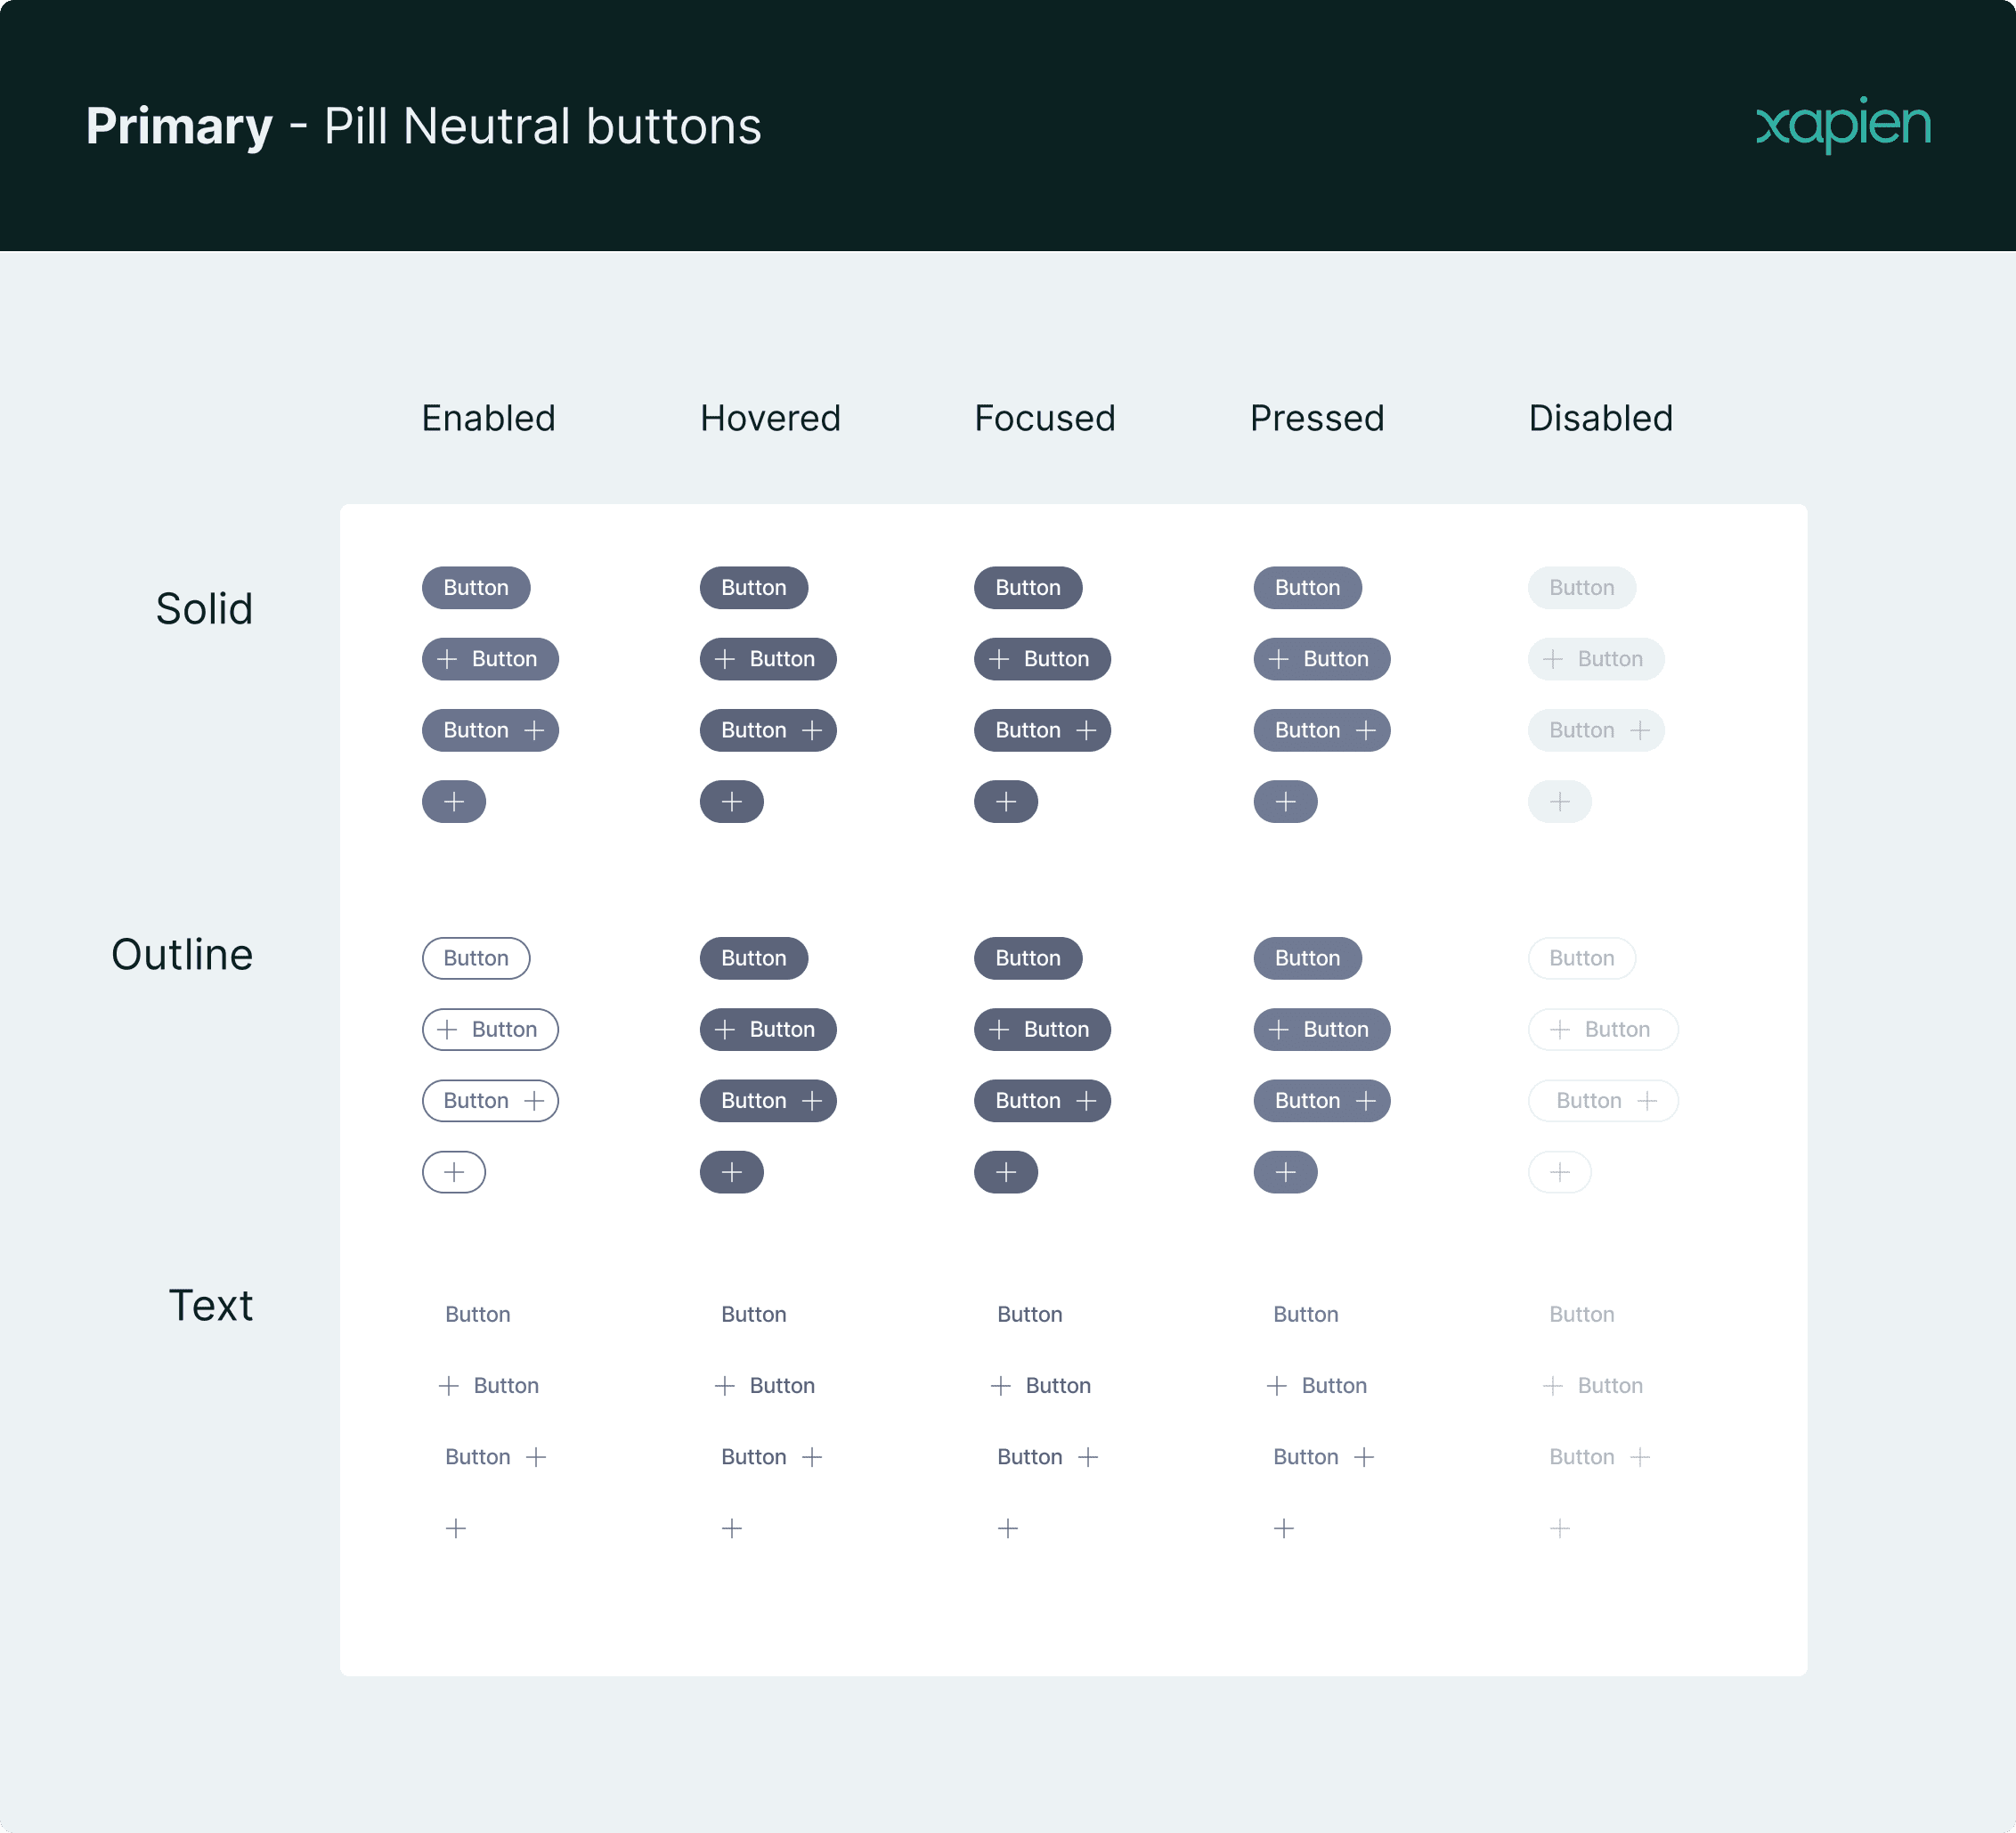Click the Focused Outline Button with trailing plus
The width and height of the screenshot is (2016, 1833).
[1042, 1101]
